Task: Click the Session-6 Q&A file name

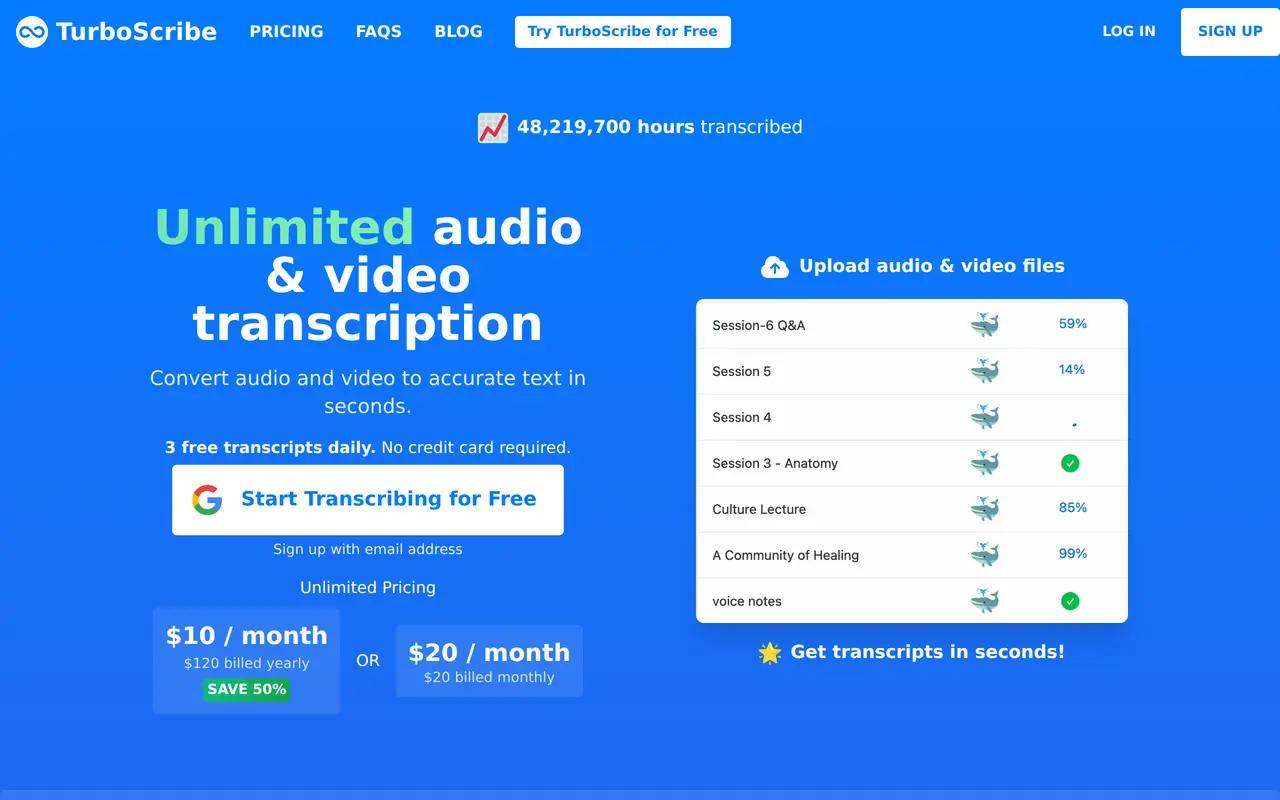Action: (758, 325)
